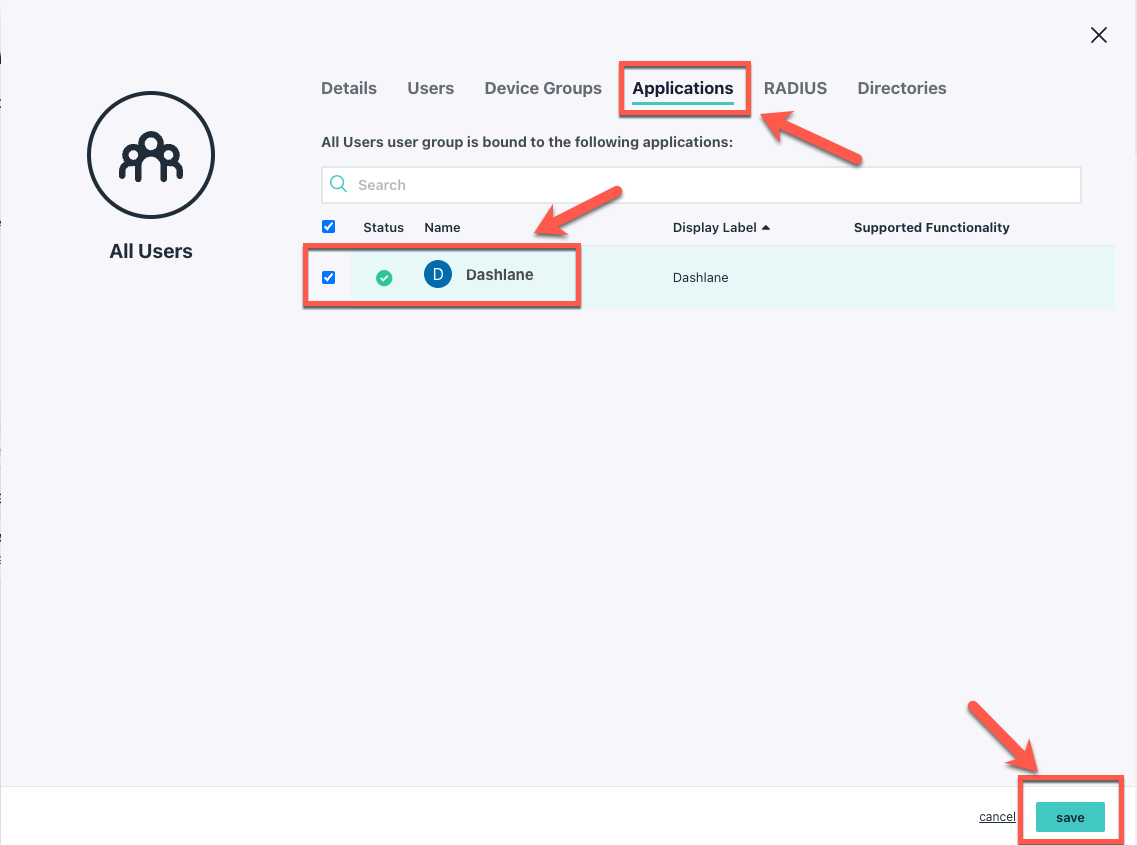The image size is (1137, 845).
Task: Click the Name column header
Action: (x=442, y=228)
